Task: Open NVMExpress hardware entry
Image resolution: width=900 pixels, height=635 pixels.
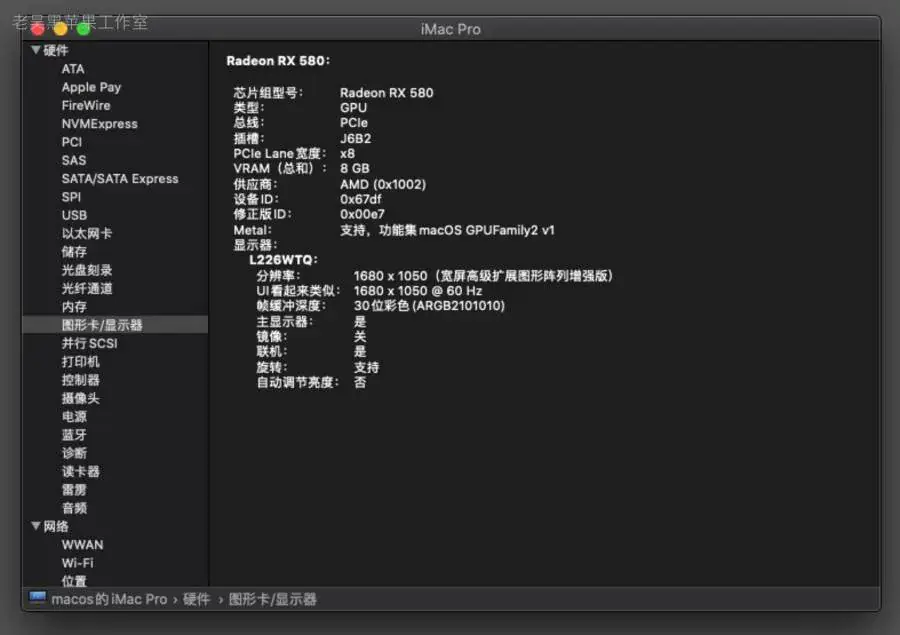Action: [x=100, y=124]
